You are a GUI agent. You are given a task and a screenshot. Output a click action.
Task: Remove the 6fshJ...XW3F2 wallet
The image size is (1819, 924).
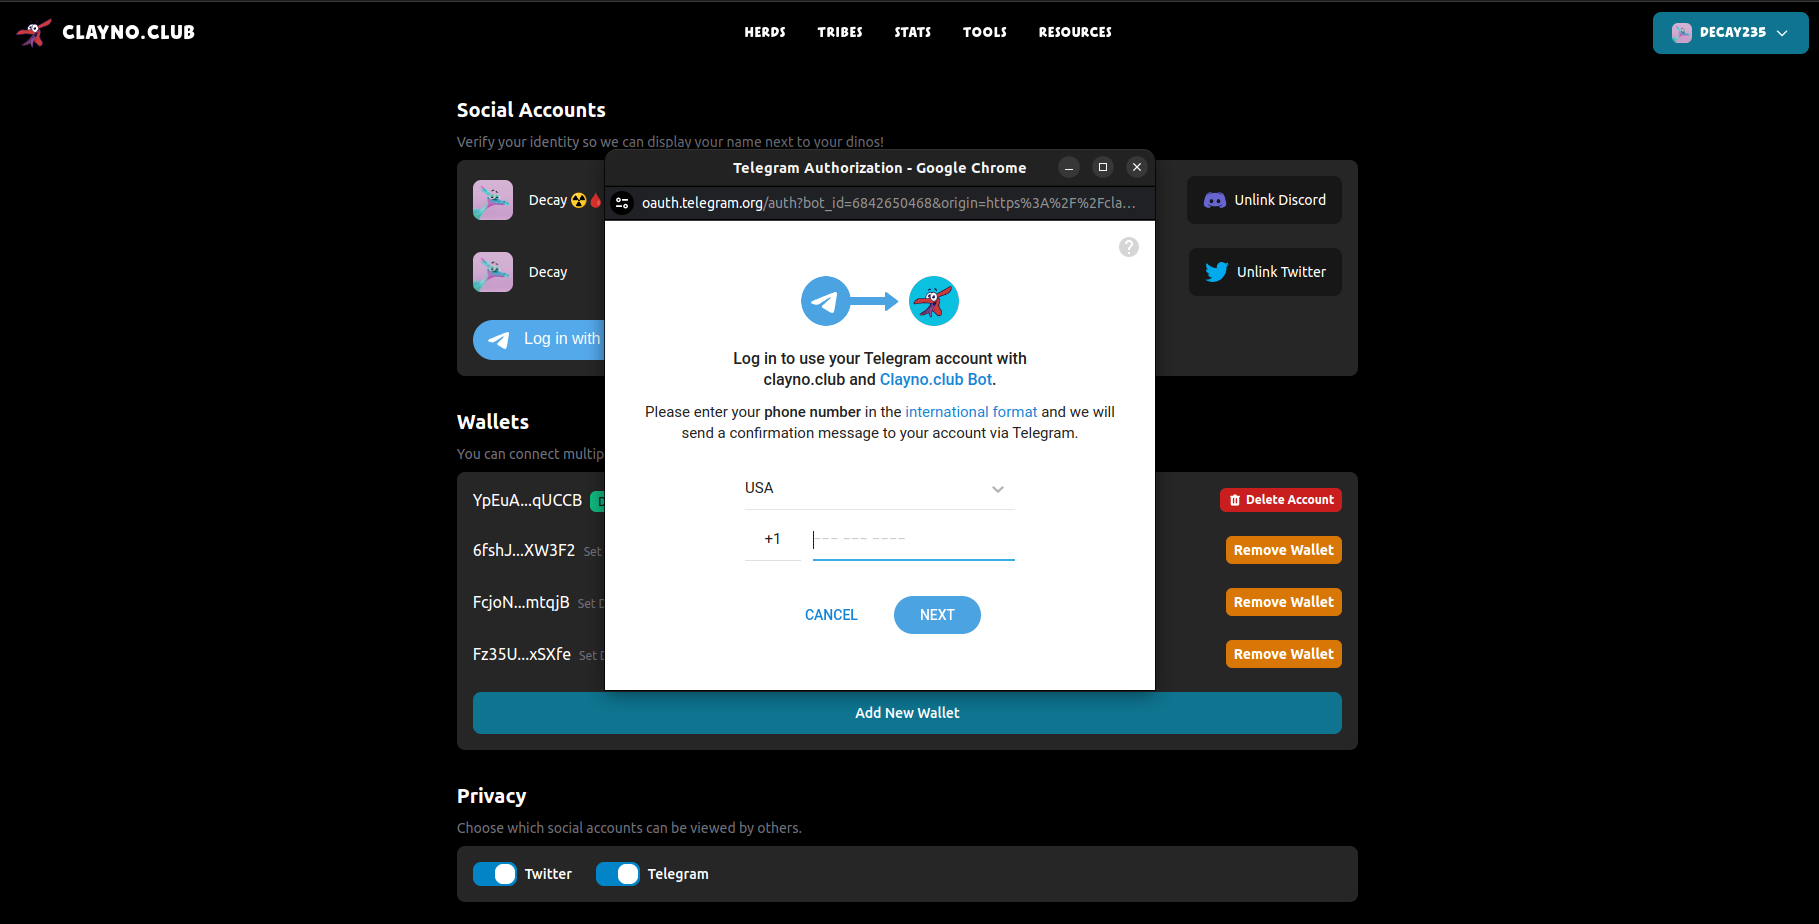(x=1284, y=550)
